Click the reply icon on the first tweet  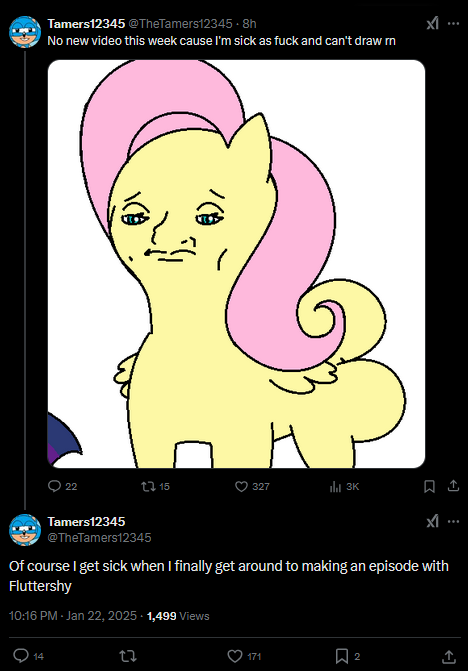click(54, 486)
